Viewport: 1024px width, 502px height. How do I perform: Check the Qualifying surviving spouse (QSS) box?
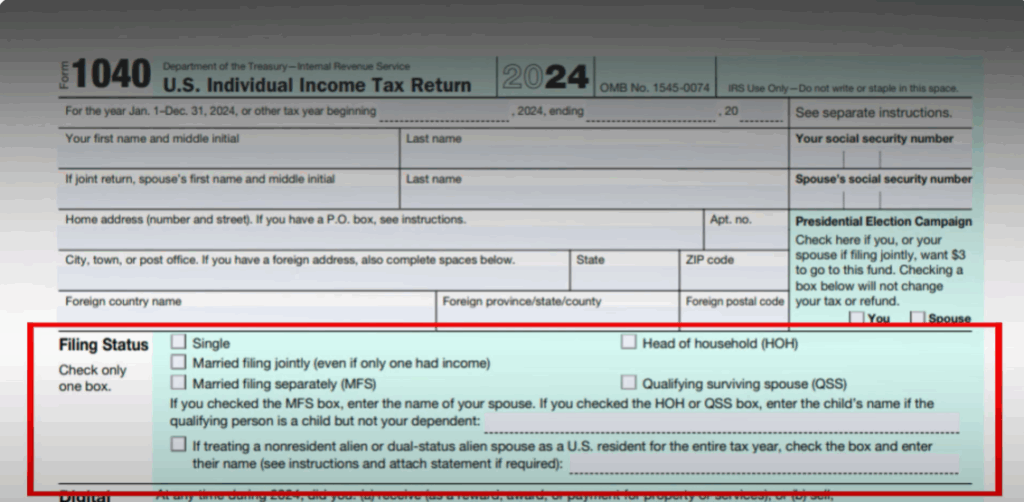click(x=628, y=382)
